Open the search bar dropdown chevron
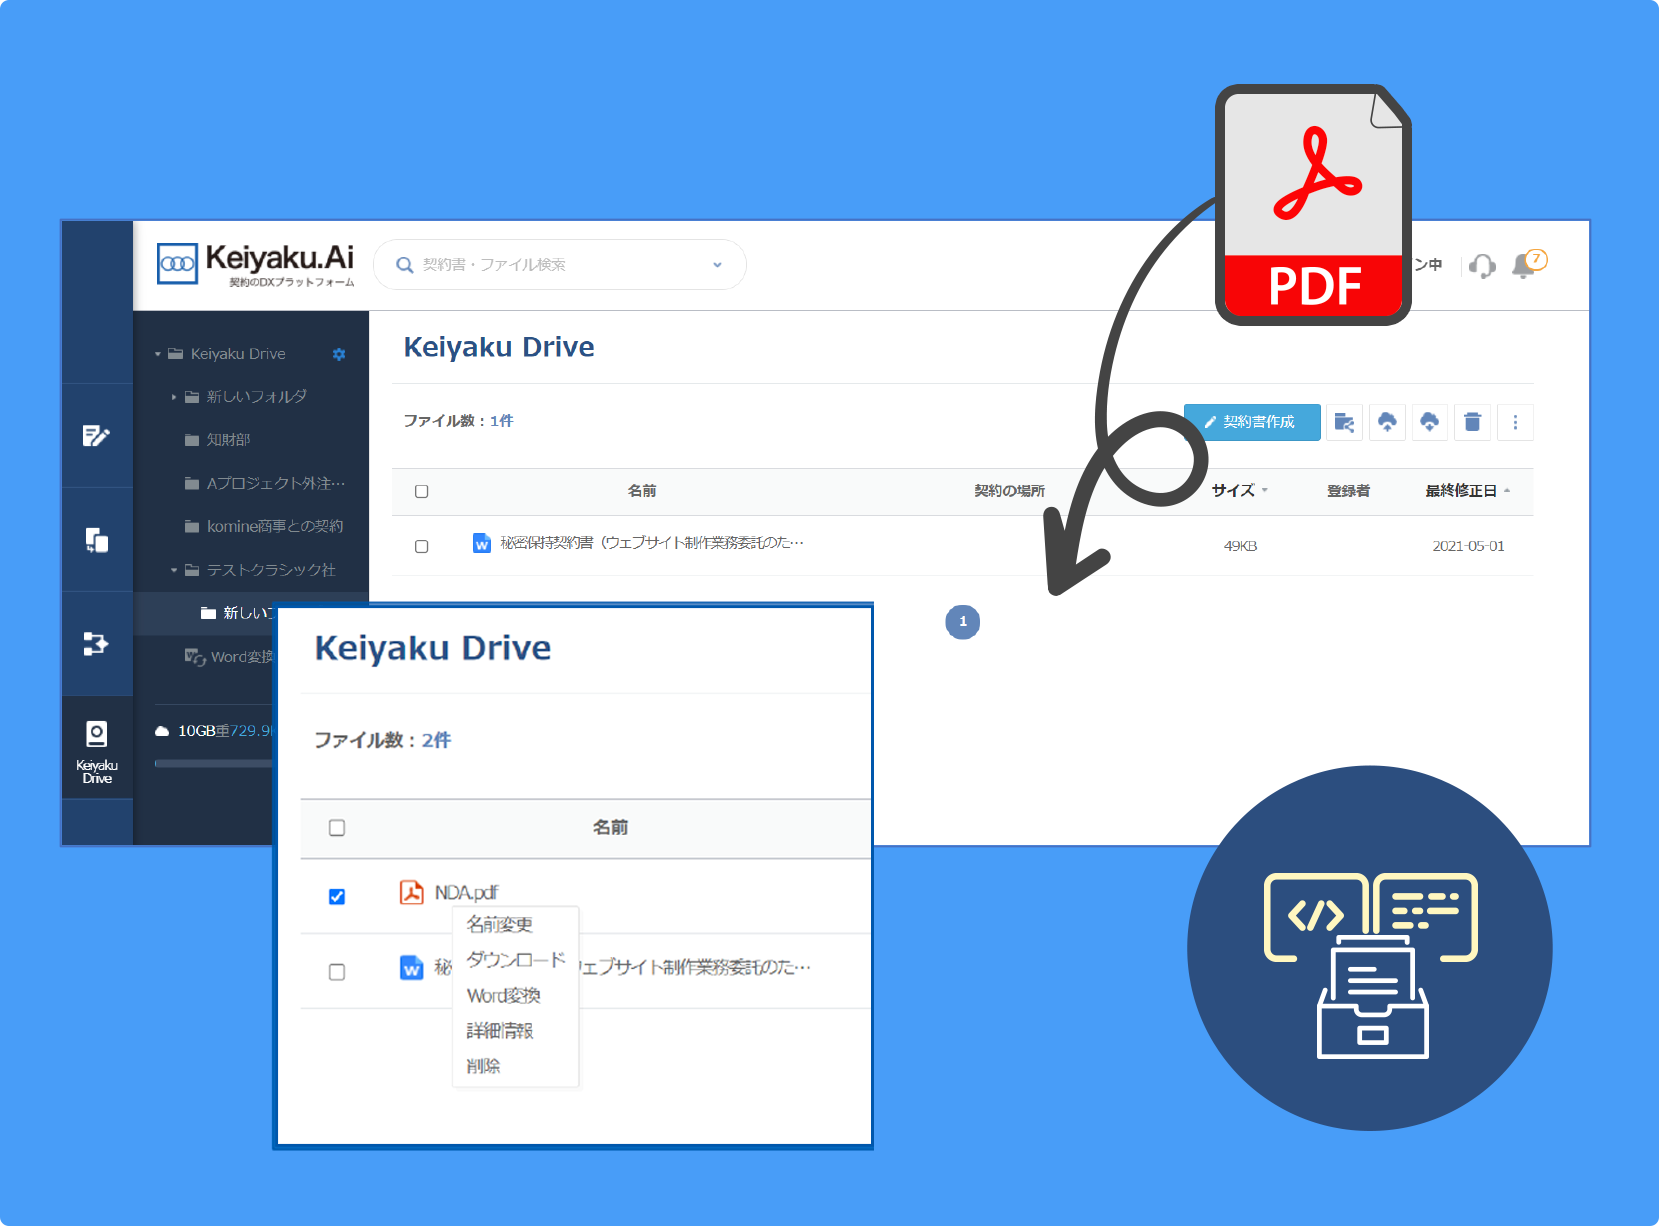The width and height of the screenshot is (1659, 1226). (717, 265)
